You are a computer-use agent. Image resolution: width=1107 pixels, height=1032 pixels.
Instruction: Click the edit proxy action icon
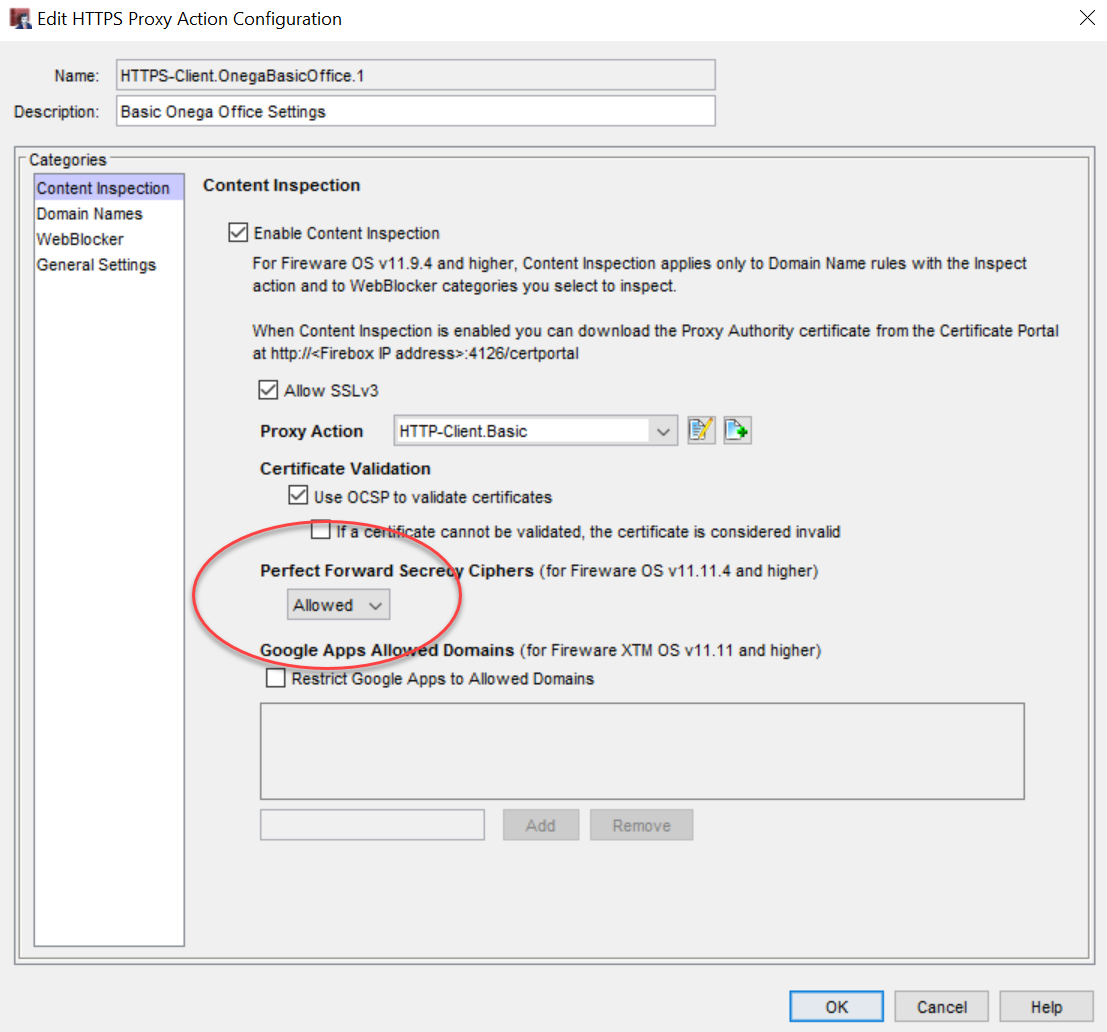[x=701, y=430]
